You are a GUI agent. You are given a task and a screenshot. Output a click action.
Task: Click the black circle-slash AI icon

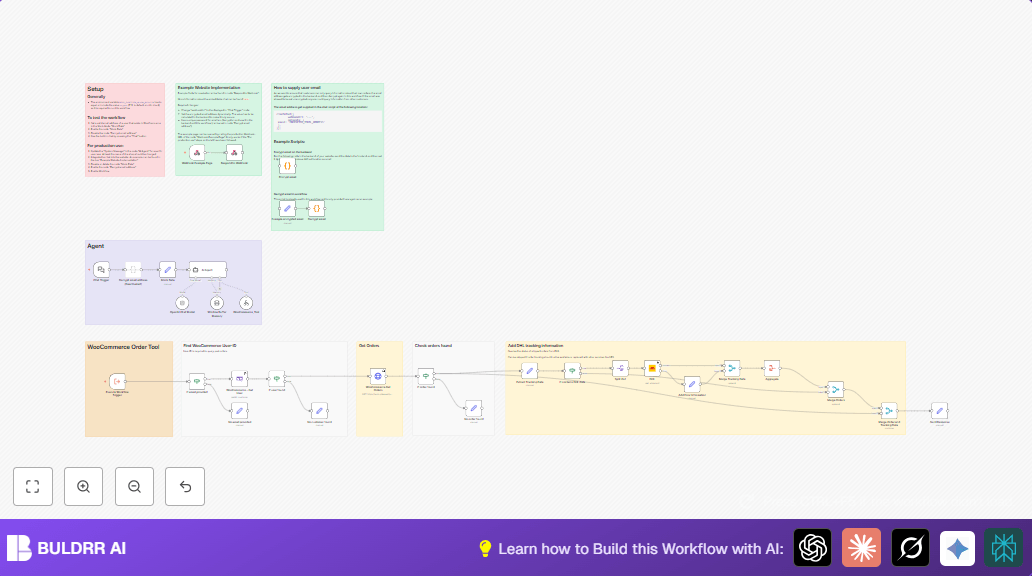(x=910, y=548)
